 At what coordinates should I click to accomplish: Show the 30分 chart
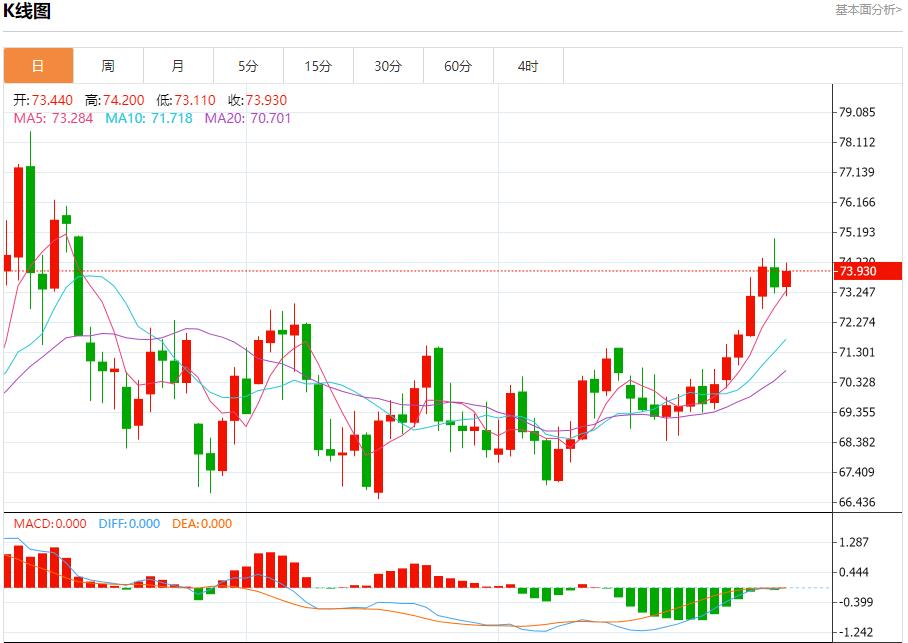388,66
